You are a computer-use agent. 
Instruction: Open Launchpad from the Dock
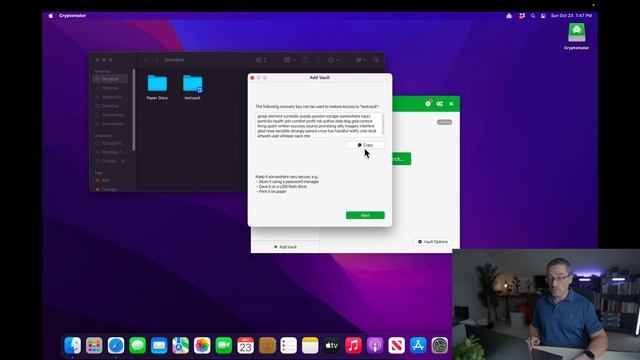(x=94, y=346)
